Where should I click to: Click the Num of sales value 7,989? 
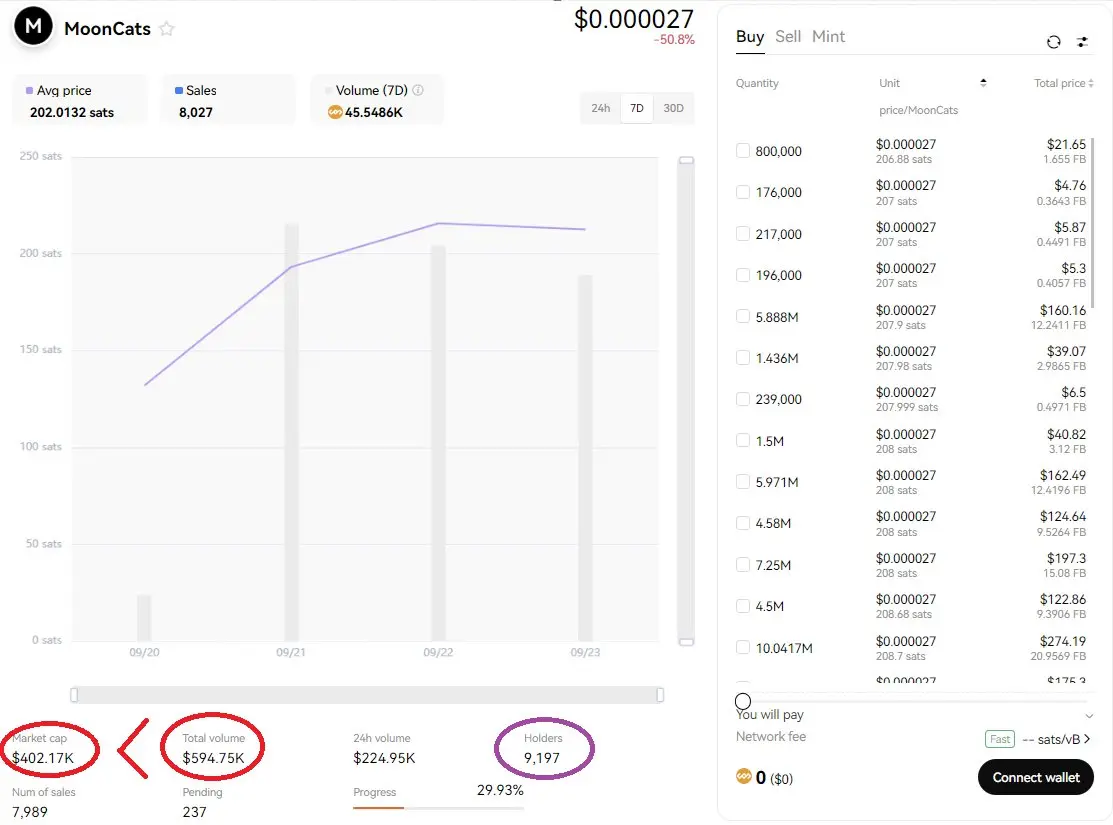[x=30, y=812]
